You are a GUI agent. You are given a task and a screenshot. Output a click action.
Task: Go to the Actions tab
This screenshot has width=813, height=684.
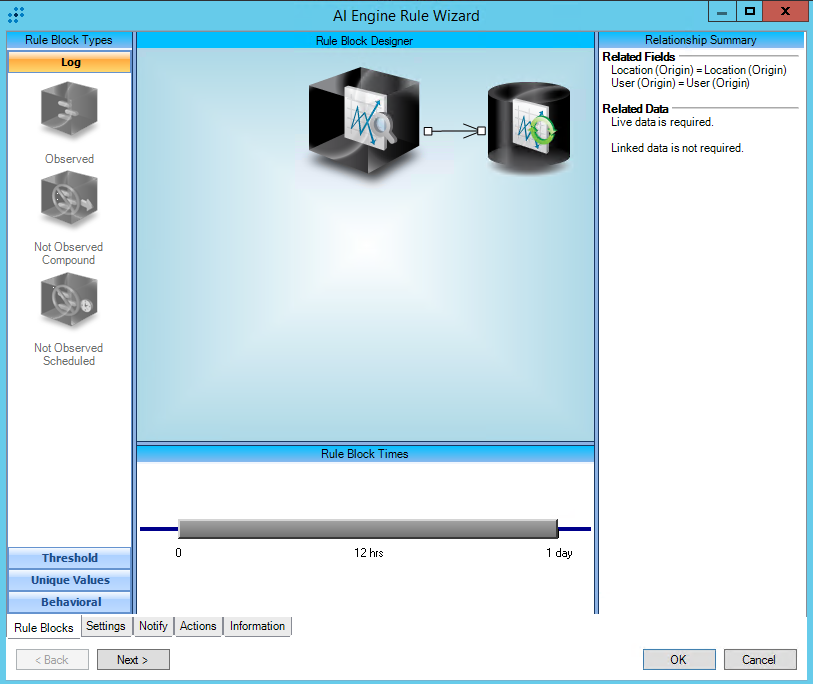[198, 626]
